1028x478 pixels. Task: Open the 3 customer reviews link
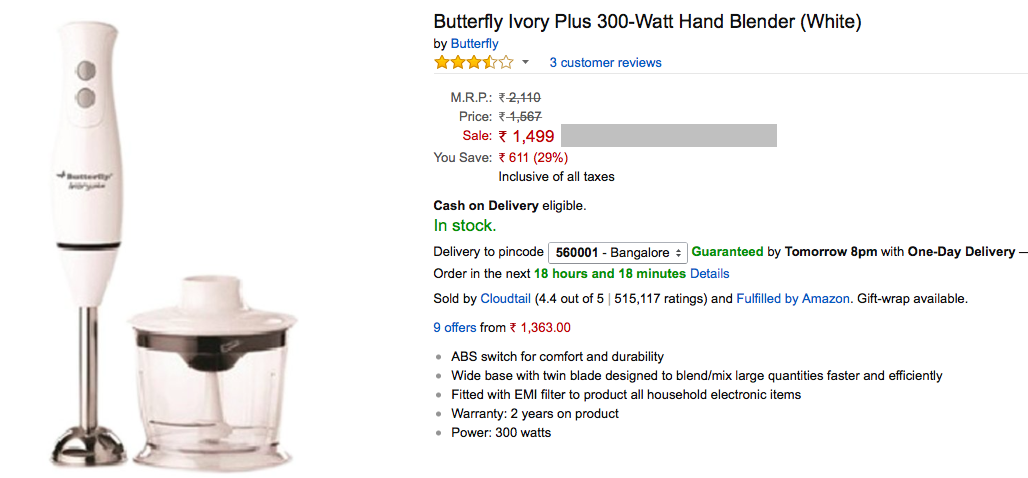click(605, 63)
